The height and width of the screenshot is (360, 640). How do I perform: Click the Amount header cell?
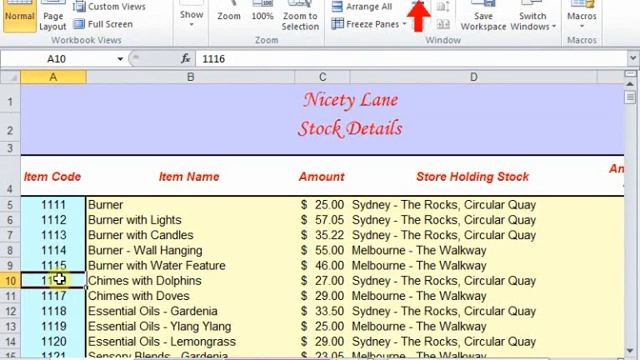pos(322,176)
